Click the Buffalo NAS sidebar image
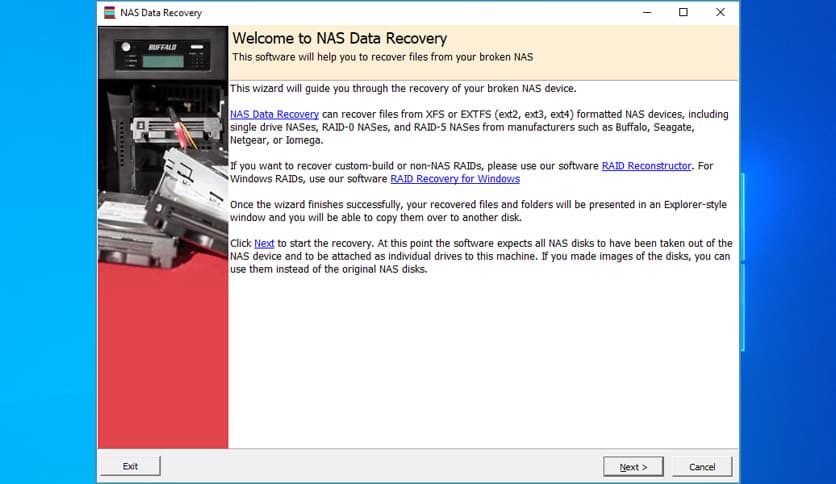 coord(163,237)
